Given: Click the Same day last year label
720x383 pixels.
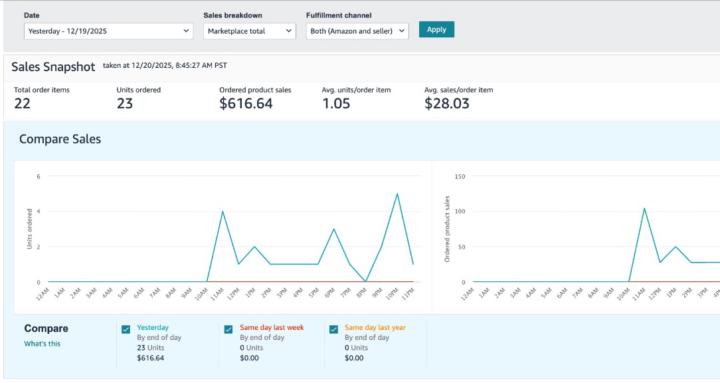Looking at the screenshot, I should 375,327.
